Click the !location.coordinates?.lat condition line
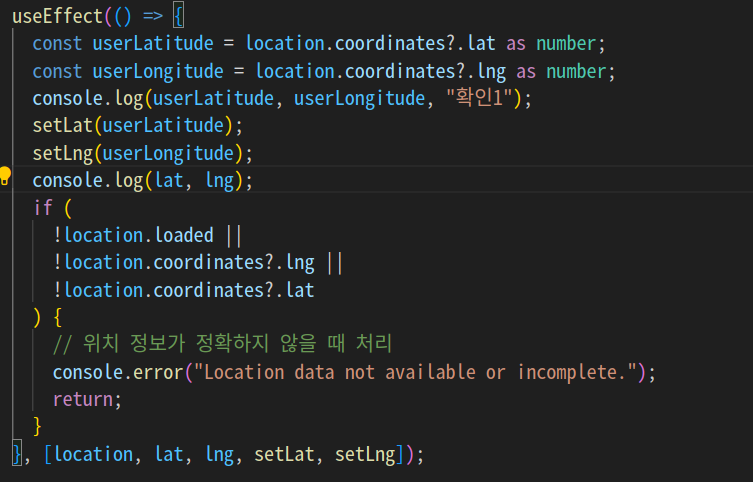Viewport: 753px width, 482px height. (183, 290)
